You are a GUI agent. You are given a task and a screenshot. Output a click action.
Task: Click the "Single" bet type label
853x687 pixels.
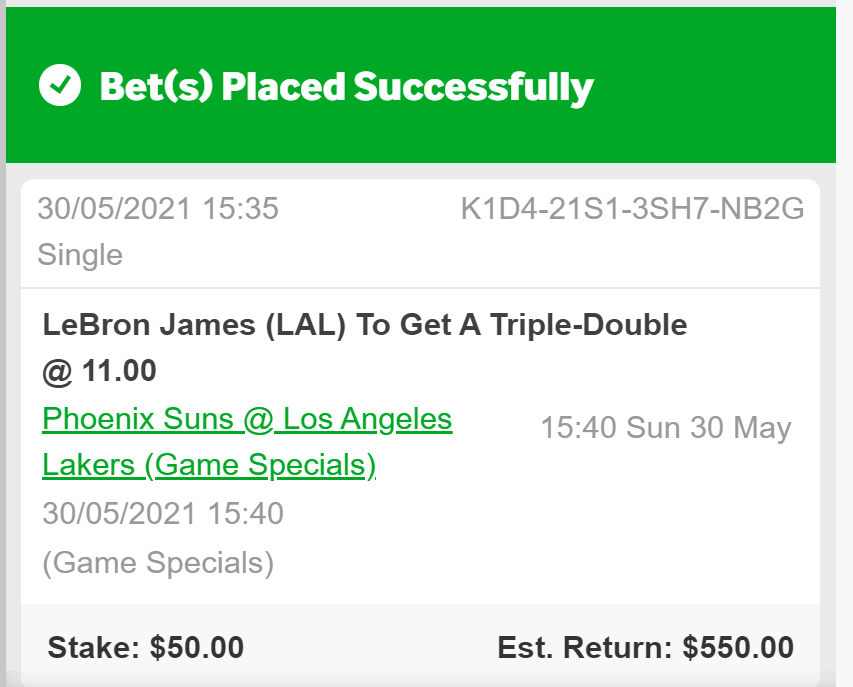click(80, 254)
